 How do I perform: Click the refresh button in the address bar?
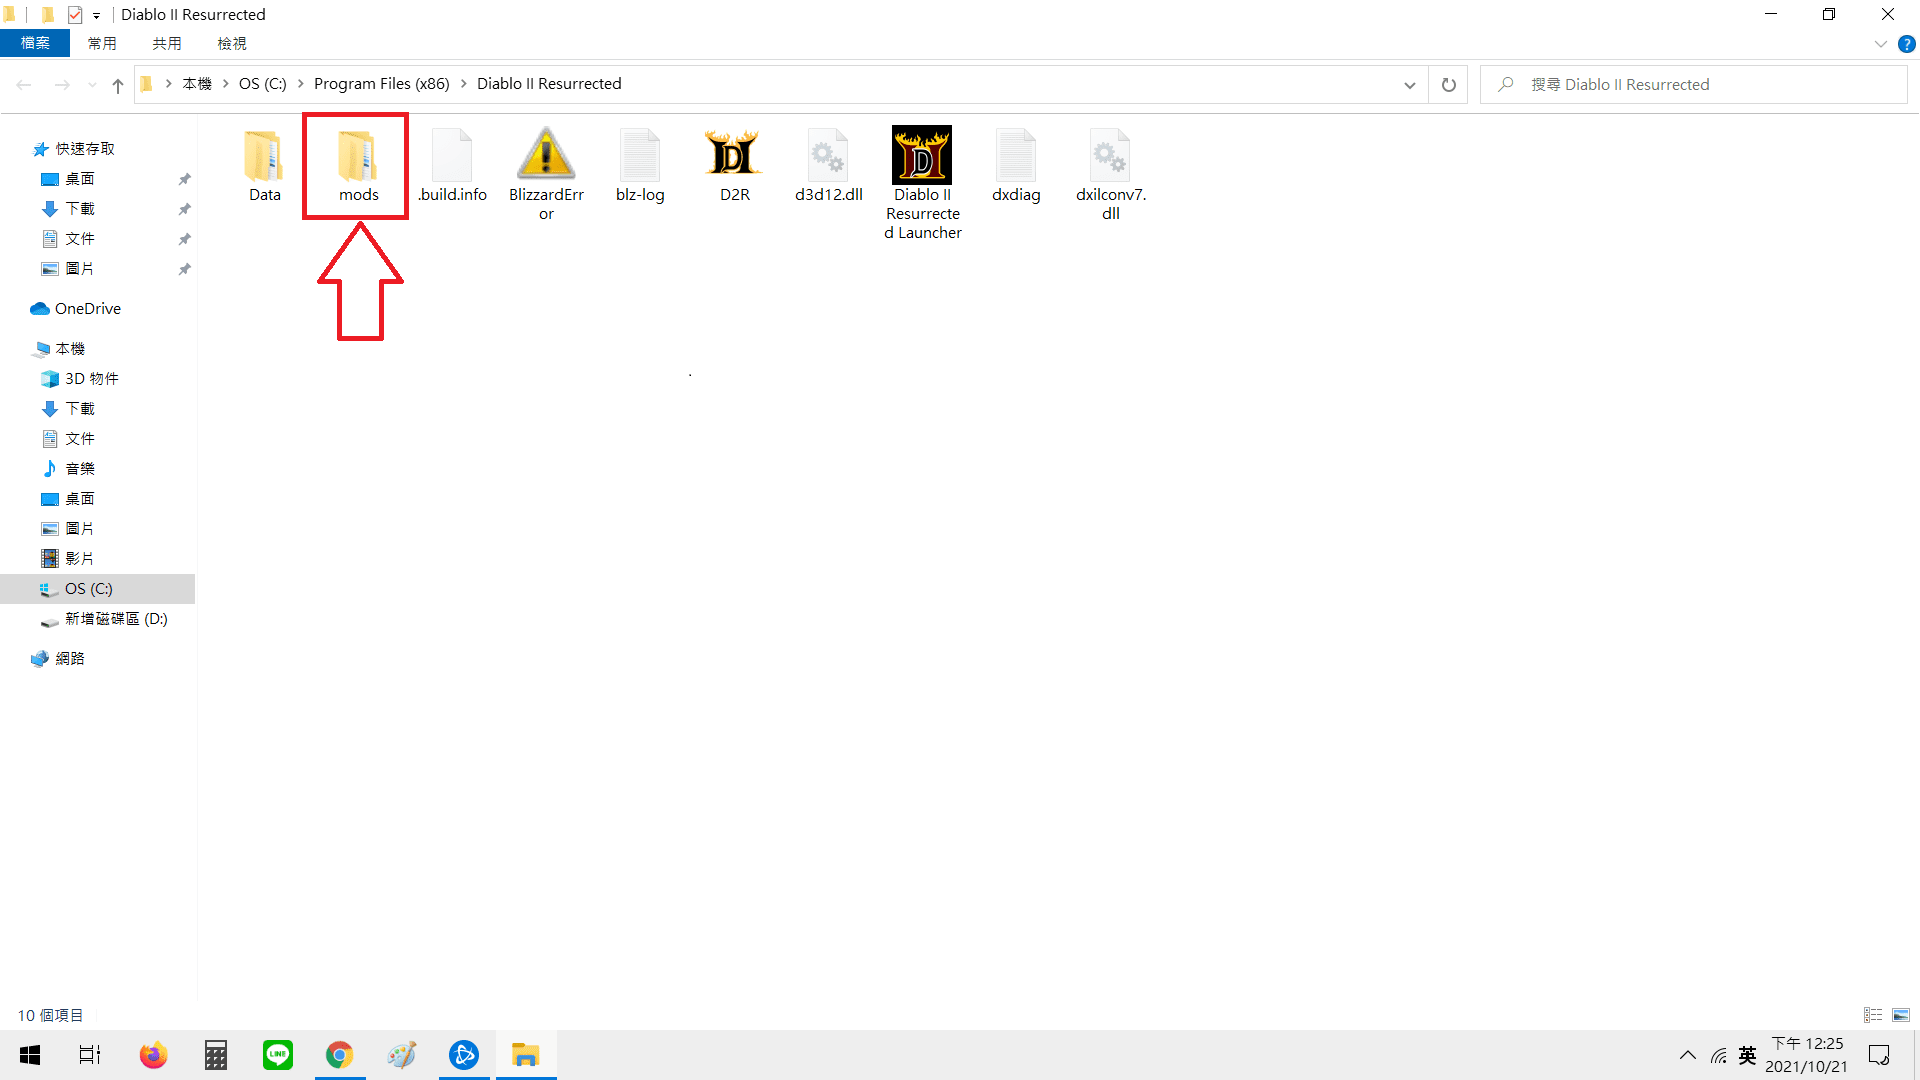point(1448,85)
